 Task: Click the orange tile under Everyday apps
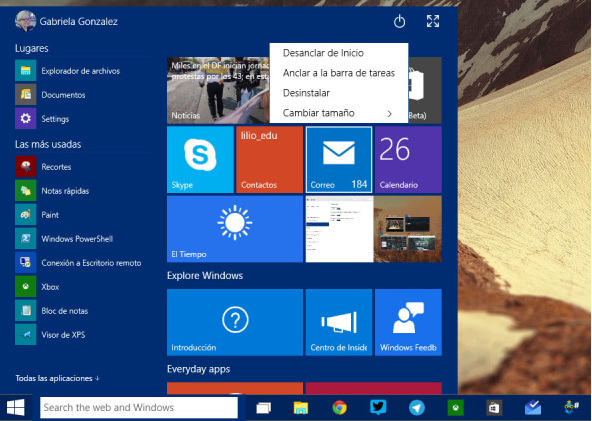click(x=235, y=389)
